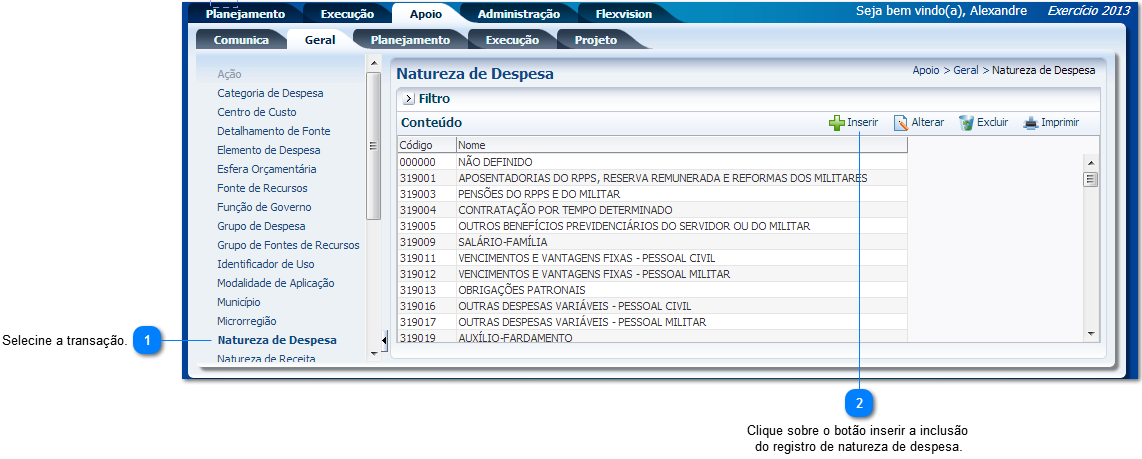Collapse the sidebar with the splitter arrow
Image resolution: width=1142 pixels, height=459 pixels.
pos(384,341)
